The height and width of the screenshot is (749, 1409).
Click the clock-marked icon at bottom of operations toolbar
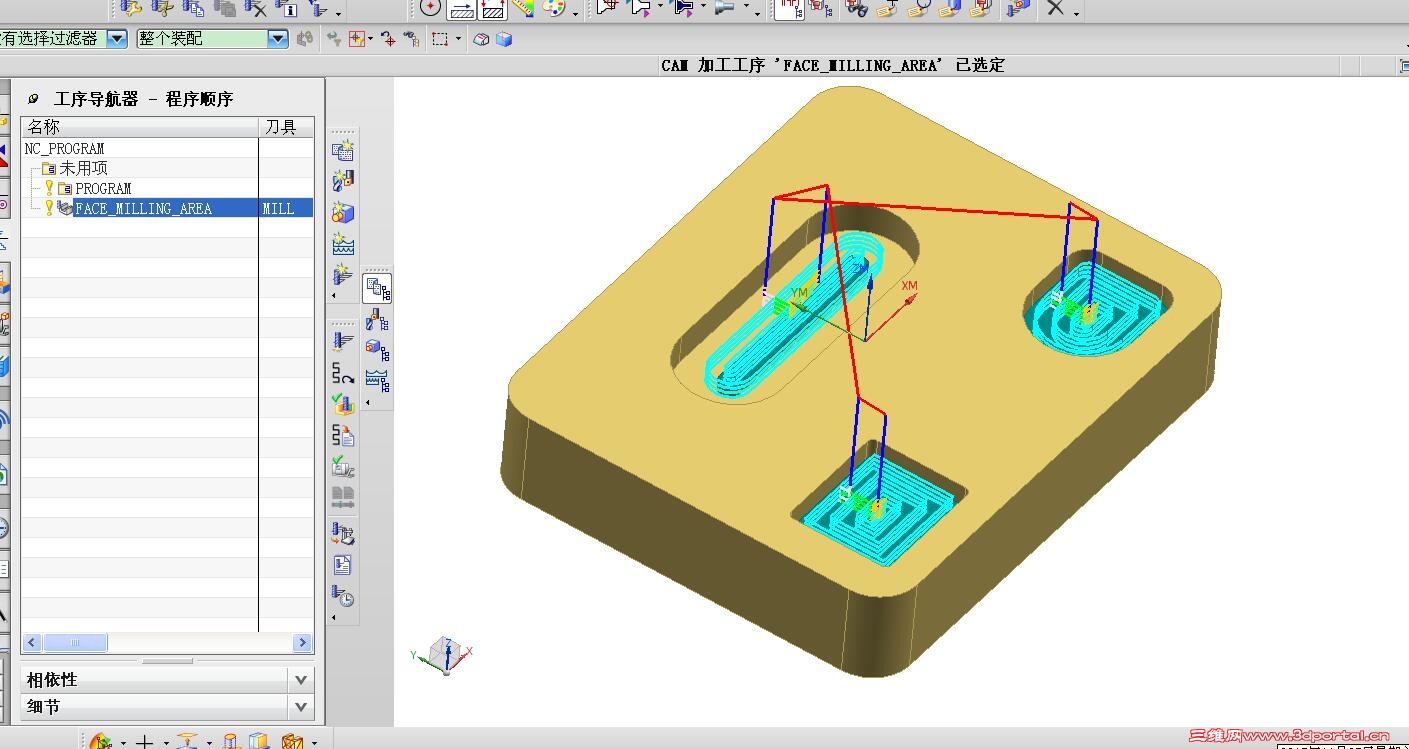click(343, 597)
